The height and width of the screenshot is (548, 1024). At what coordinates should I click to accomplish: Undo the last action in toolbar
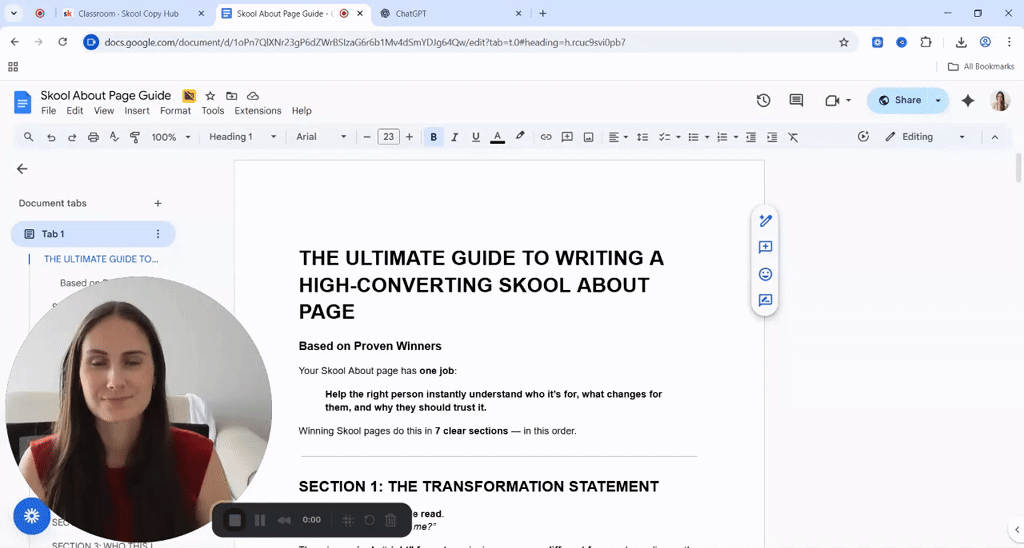click(x=51, y=137)
